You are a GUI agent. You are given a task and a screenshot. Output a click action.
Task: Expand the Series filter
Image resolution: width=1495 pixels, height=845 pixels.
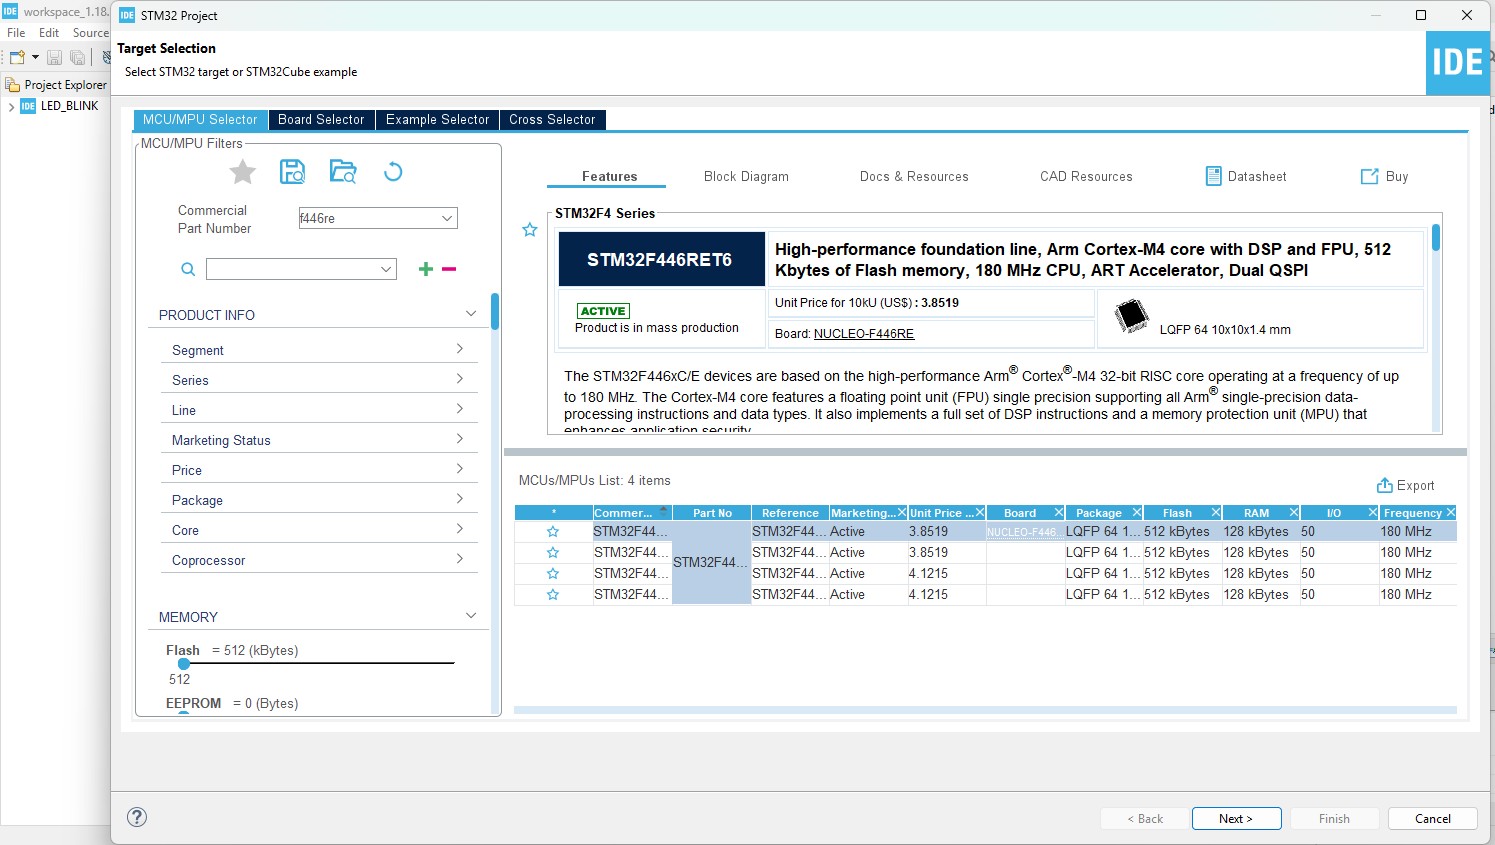[460, 379]
